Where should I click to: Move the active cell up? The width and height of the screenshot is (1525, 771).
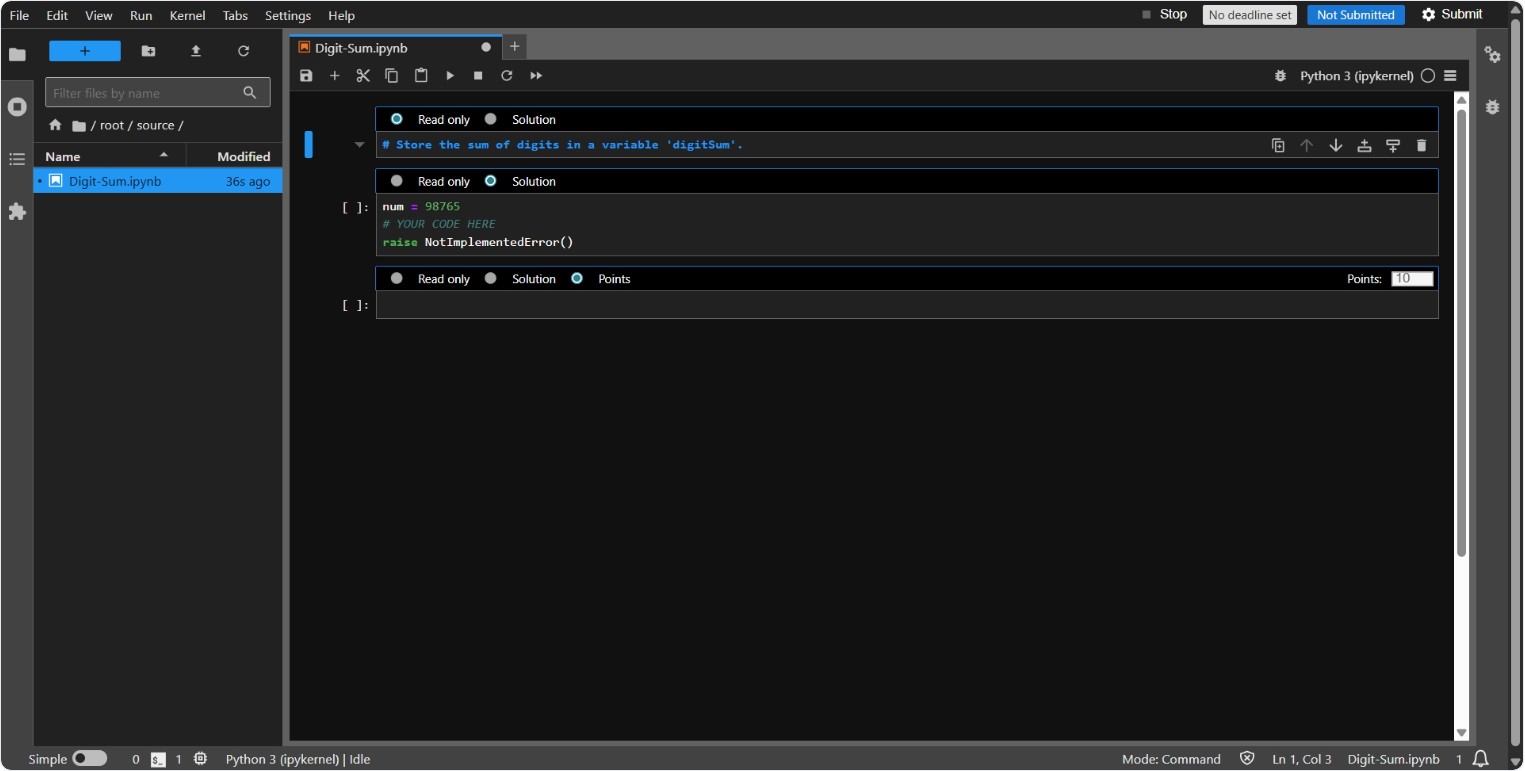pyautogui.click(x=1306, y=146)
